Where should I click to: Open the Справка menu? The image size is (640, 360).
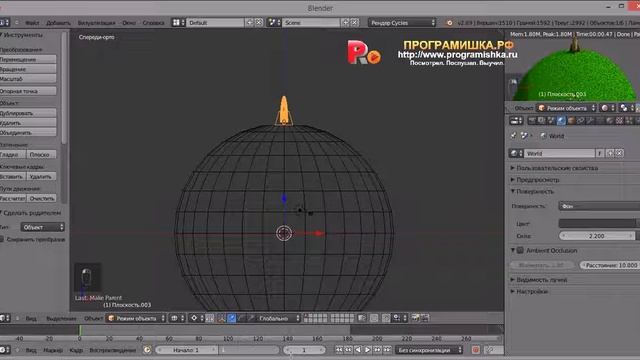coord(153,23)
